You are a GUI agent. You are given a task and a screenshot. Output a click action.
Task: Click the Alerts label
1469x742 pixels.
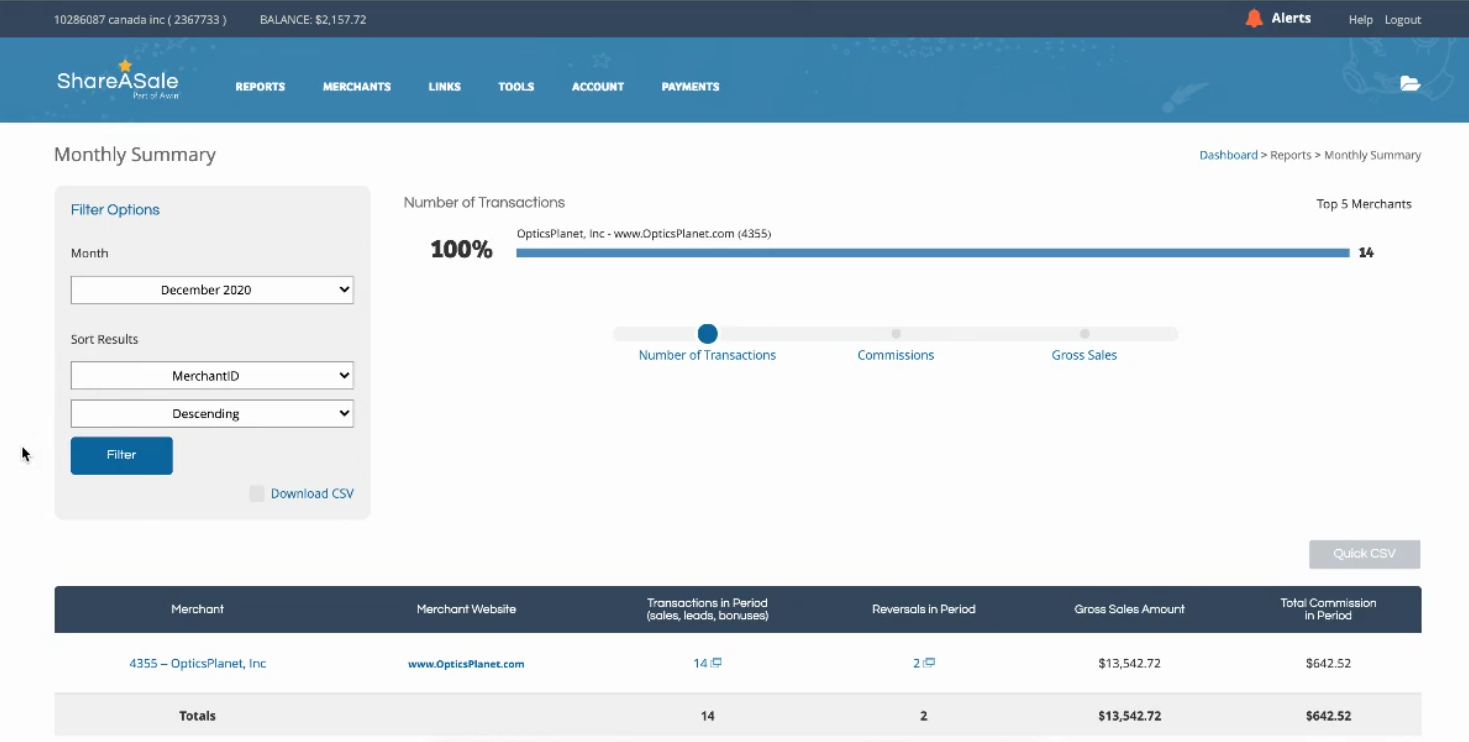click(x=1291, y=18)
